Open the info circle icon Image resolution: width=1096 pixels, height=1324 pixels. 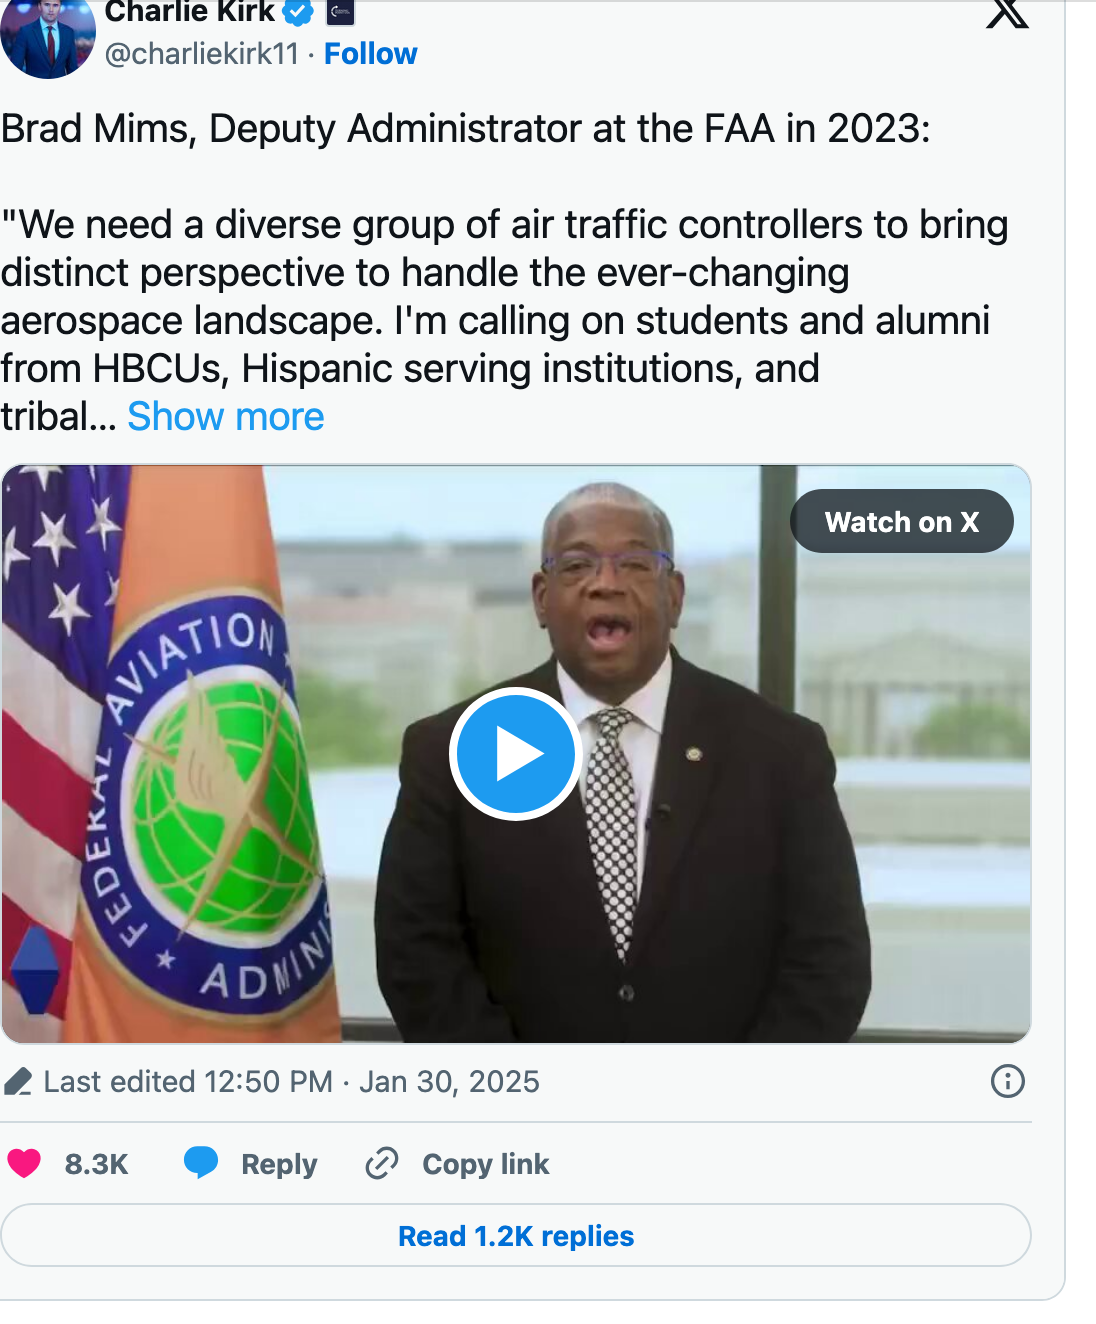coord(1007,1081)
